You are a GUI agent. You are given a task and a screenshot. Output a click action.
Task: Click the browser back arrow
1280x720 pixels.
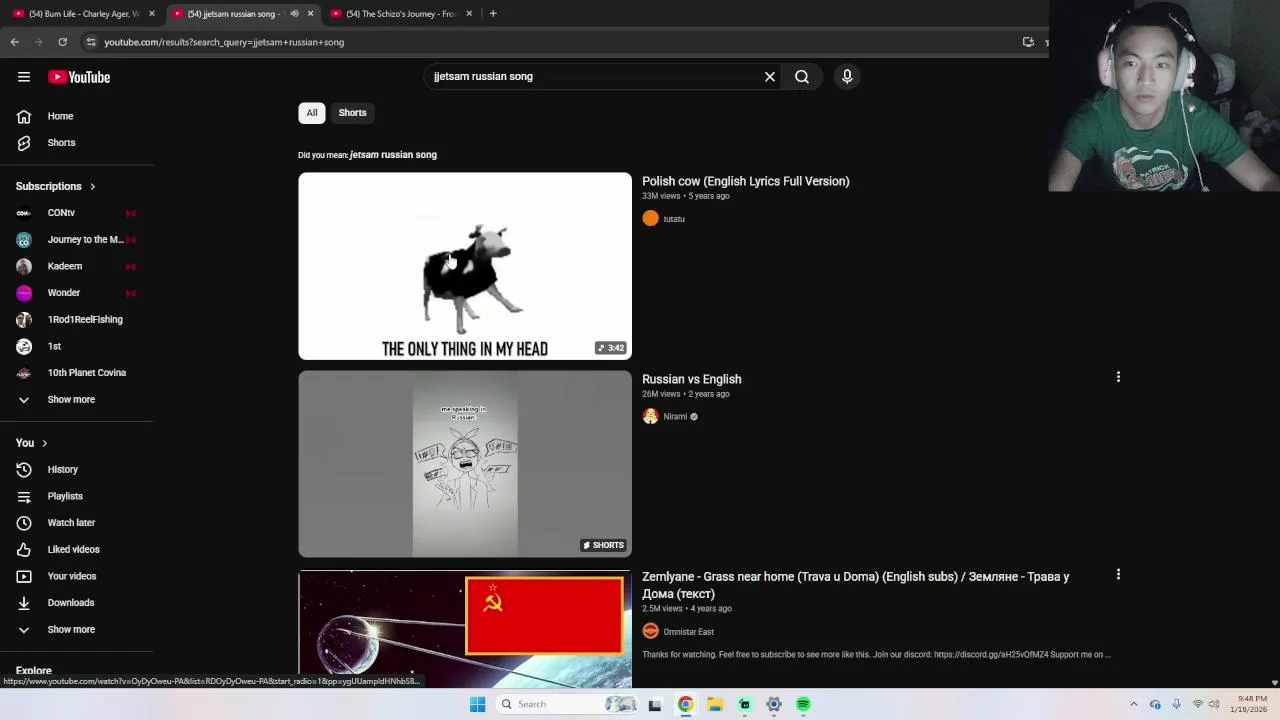pos(14,42)
